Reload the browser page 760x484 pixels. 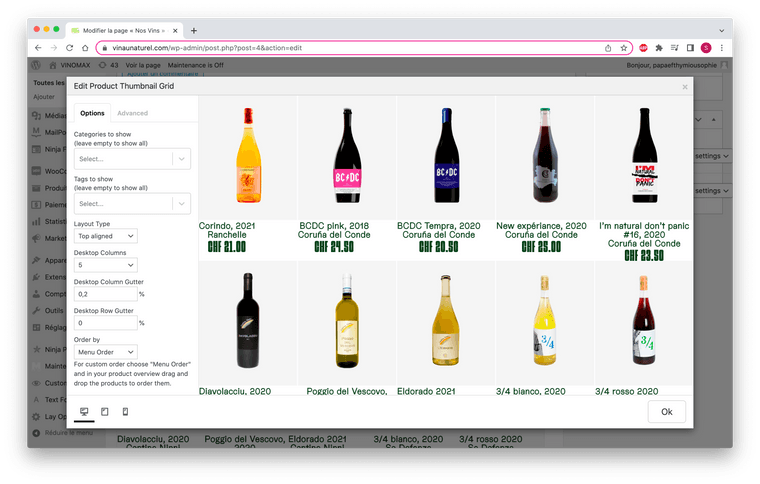[x=70, y=48]
